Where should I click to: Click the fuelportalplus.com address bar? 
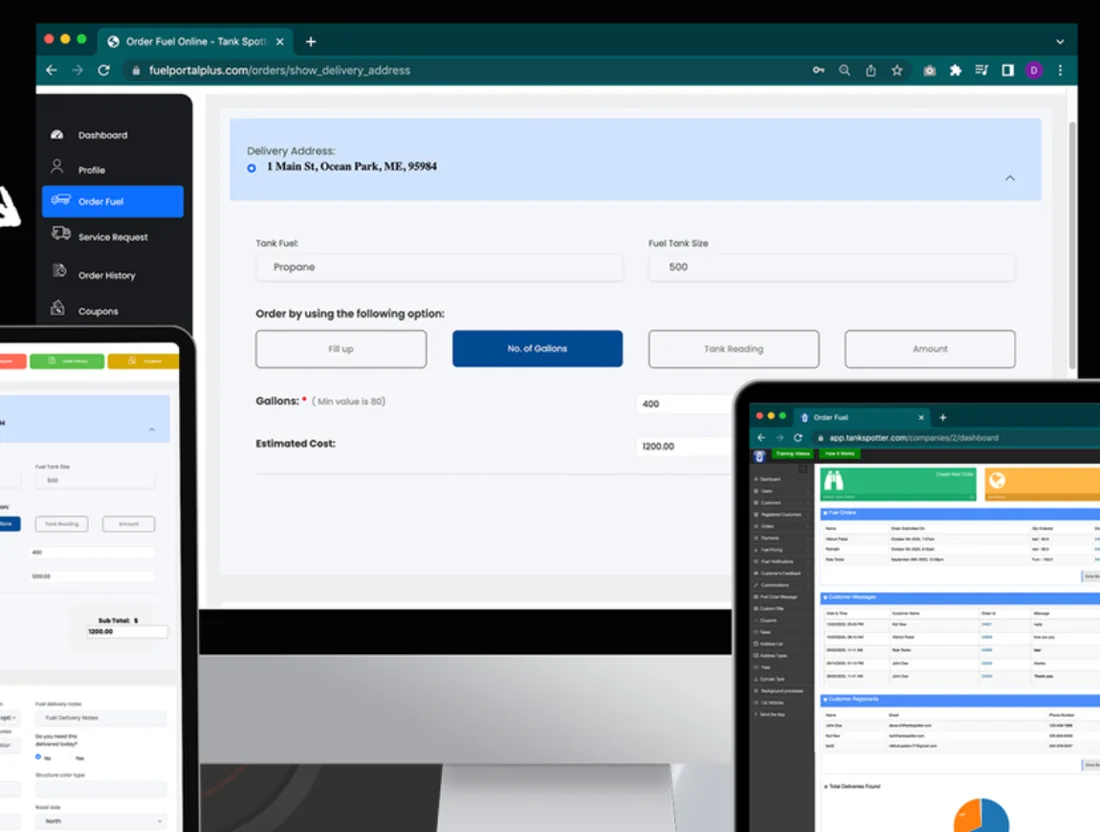463,70
